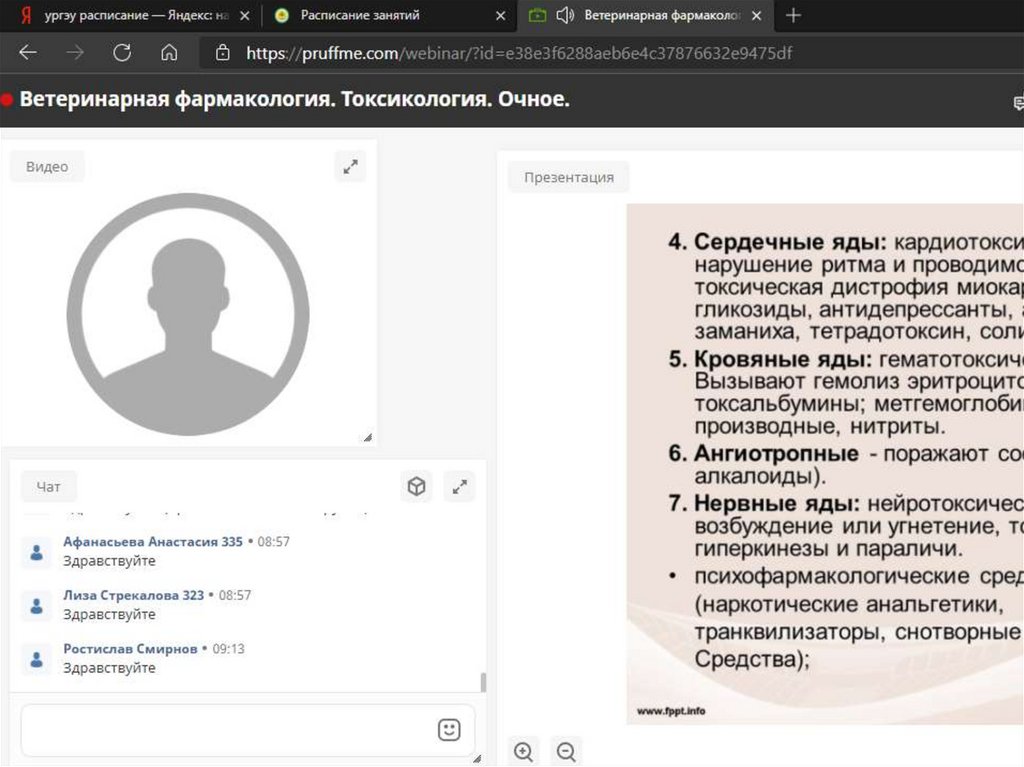Click the Чат panel label
Image resolution: width=1024 pixels, height=767 pixels.
48,487
